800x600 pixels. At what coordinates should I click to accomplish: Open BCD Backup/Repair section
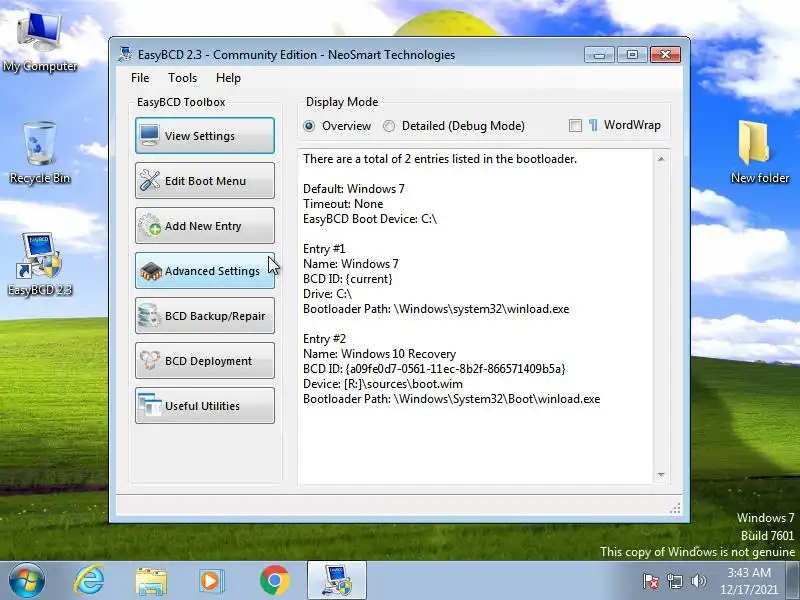click(205, 316)
